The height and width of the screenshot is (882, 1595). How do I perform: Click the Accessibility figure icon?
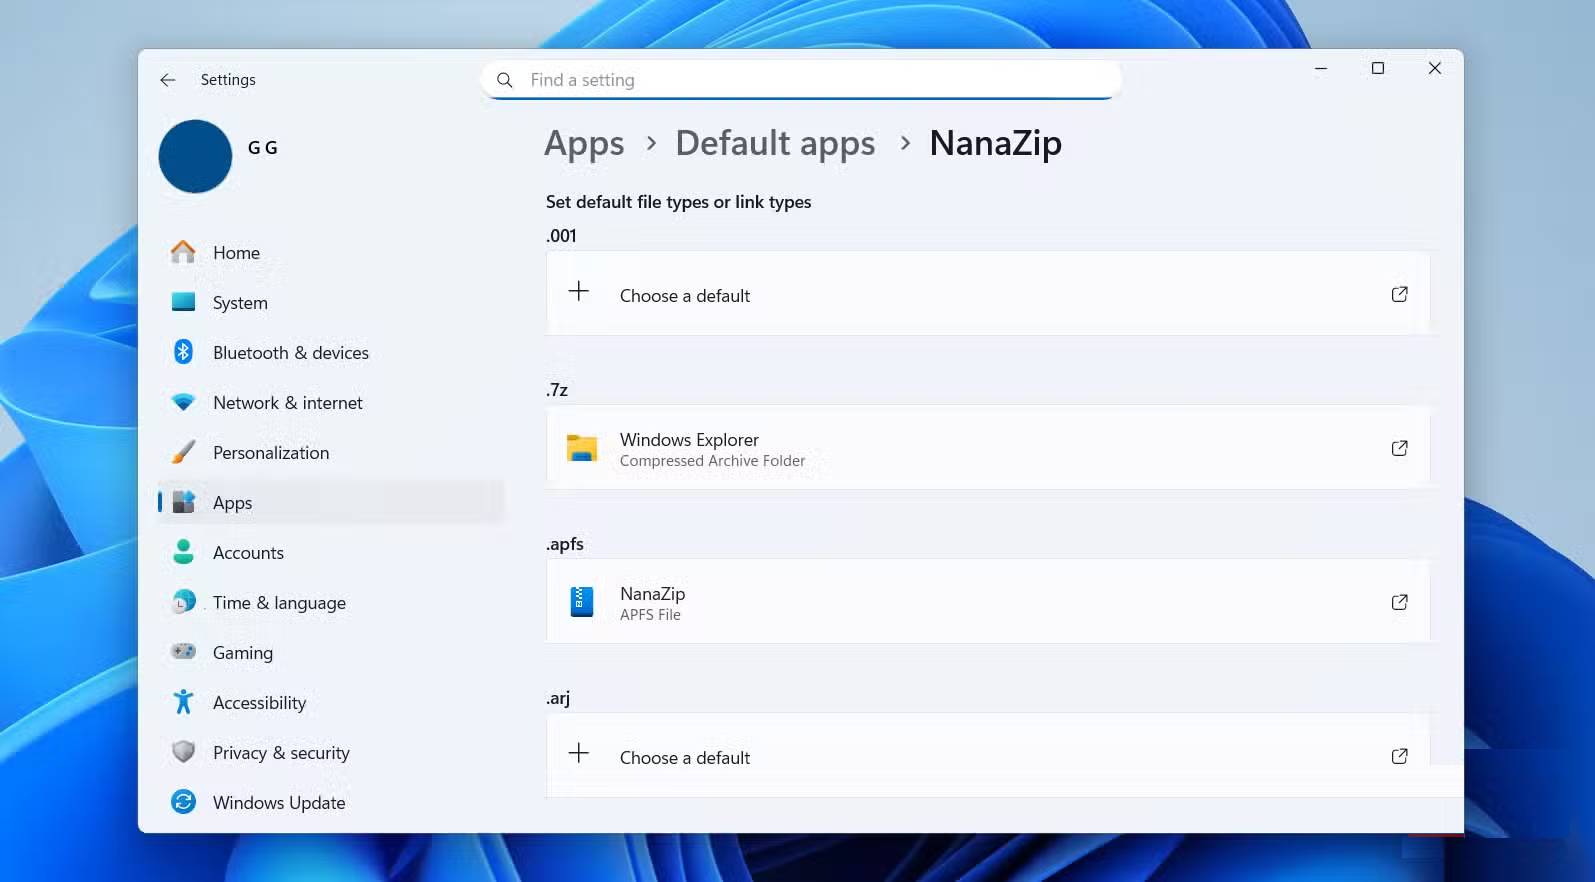coord(183,702)
